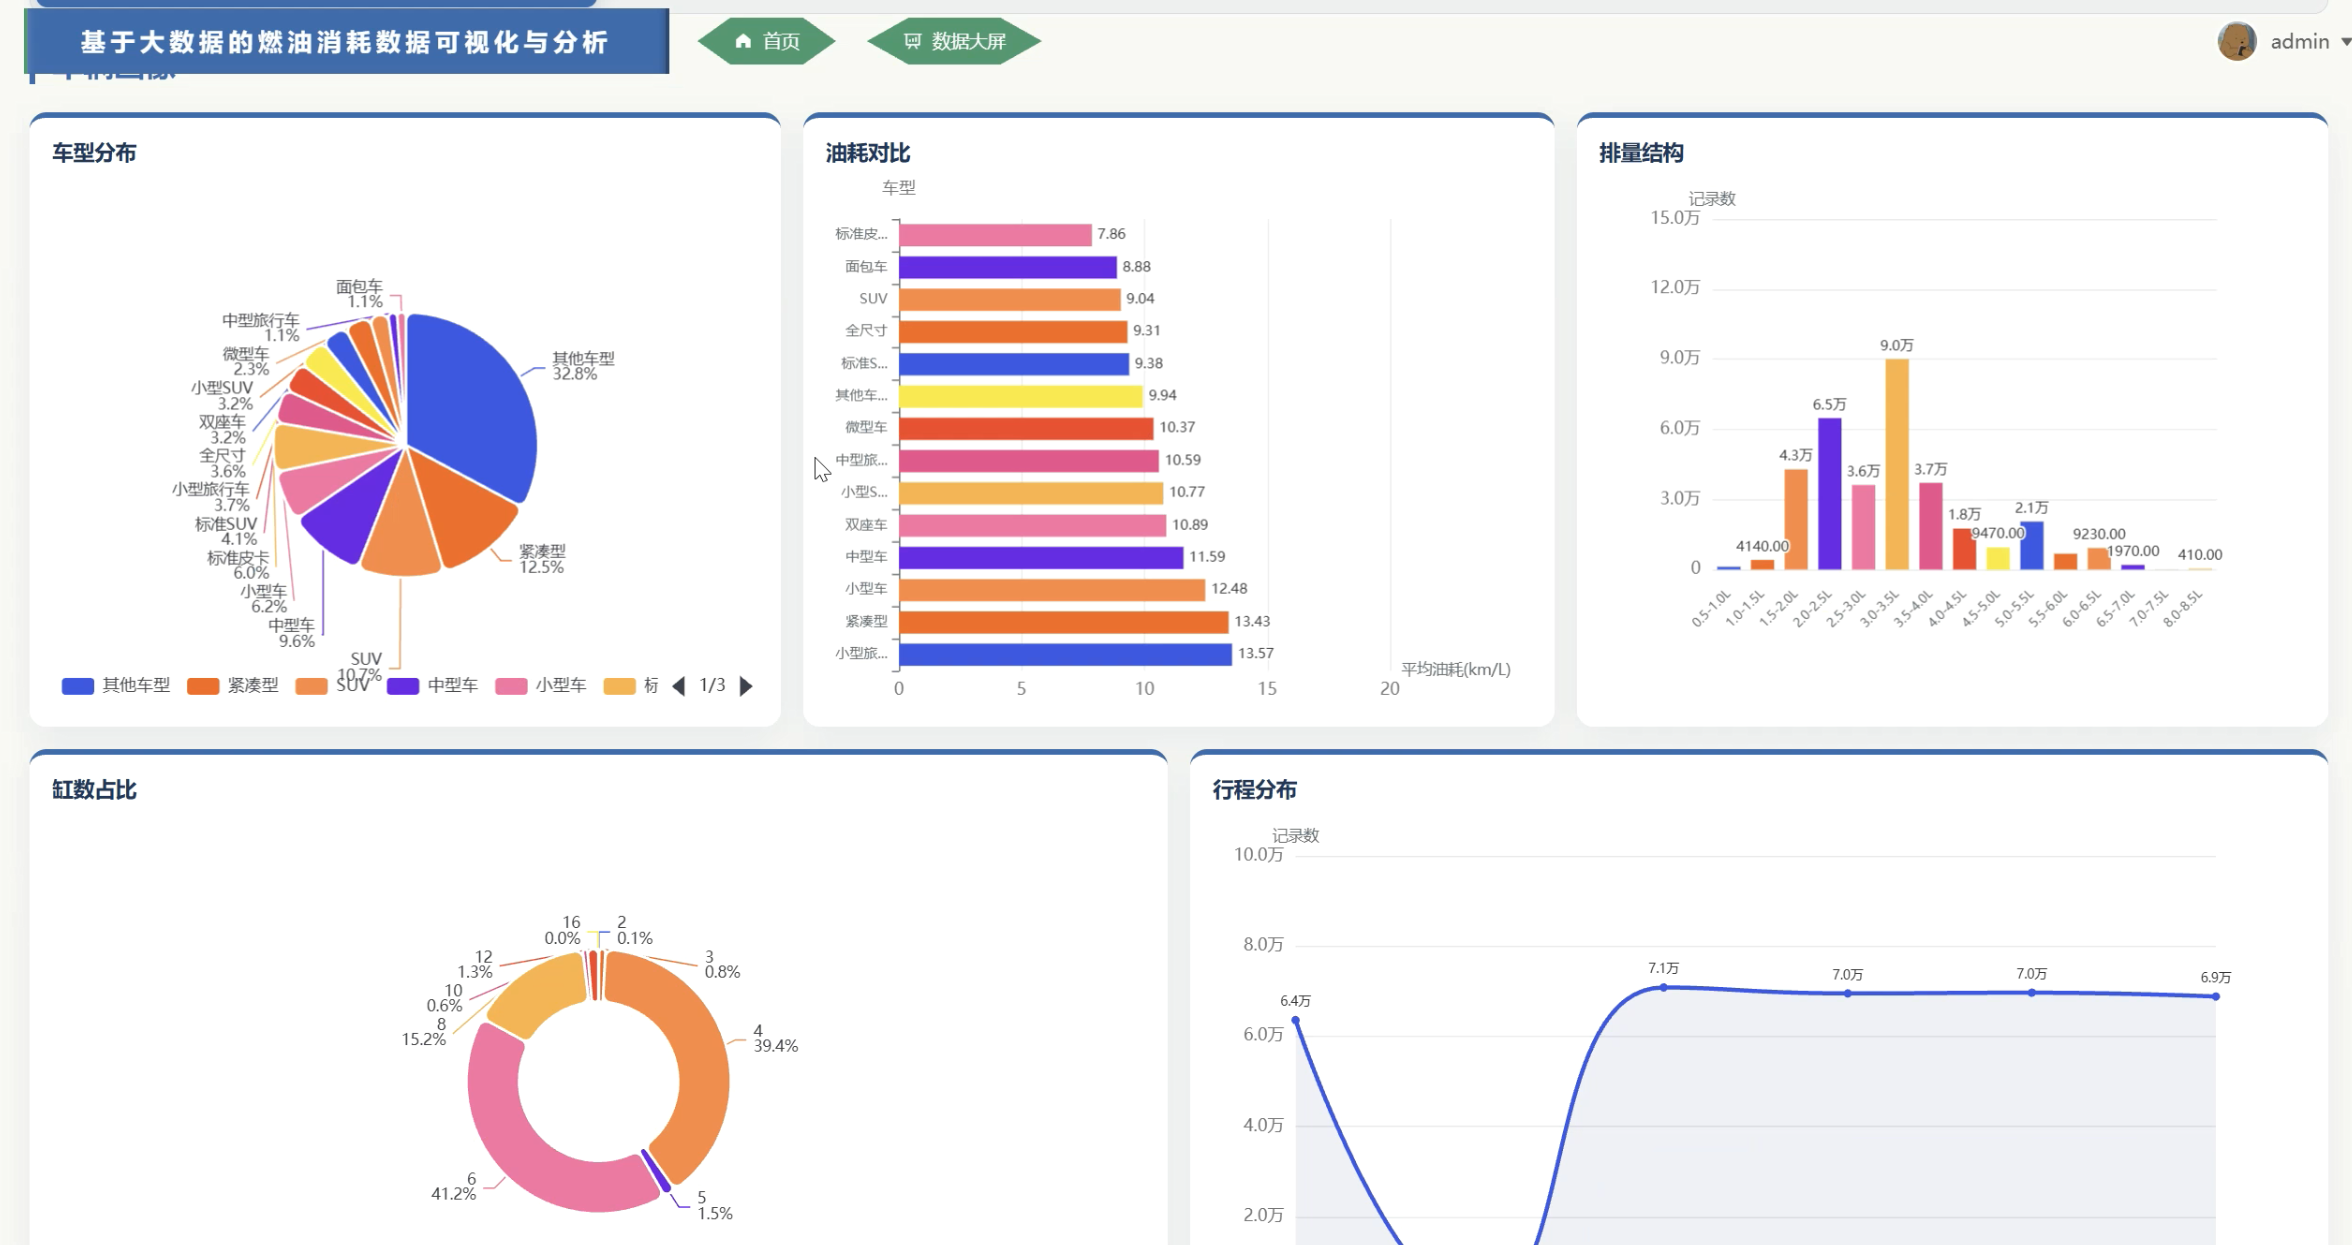Click the tallest 9.0万 displacement bar
This screenshot has height=1245, width=2352.
click(1897, 464)
